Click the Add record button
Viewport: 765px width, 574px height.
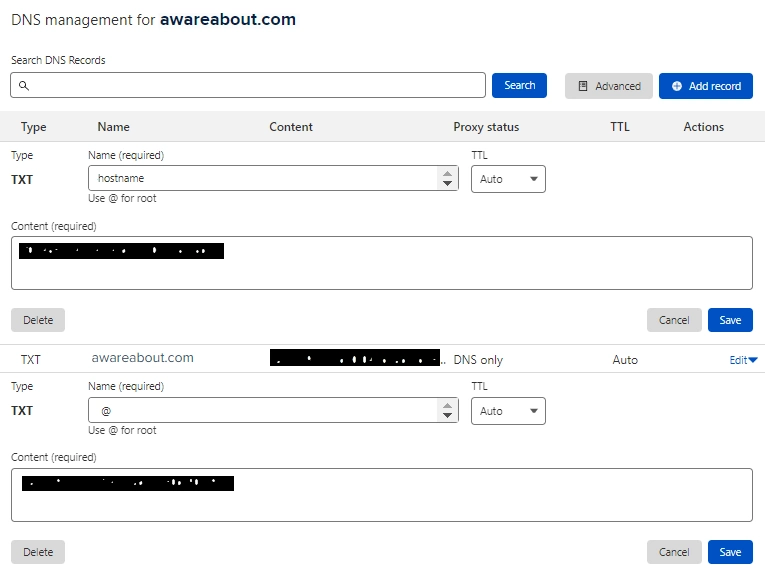click(705, 86)
